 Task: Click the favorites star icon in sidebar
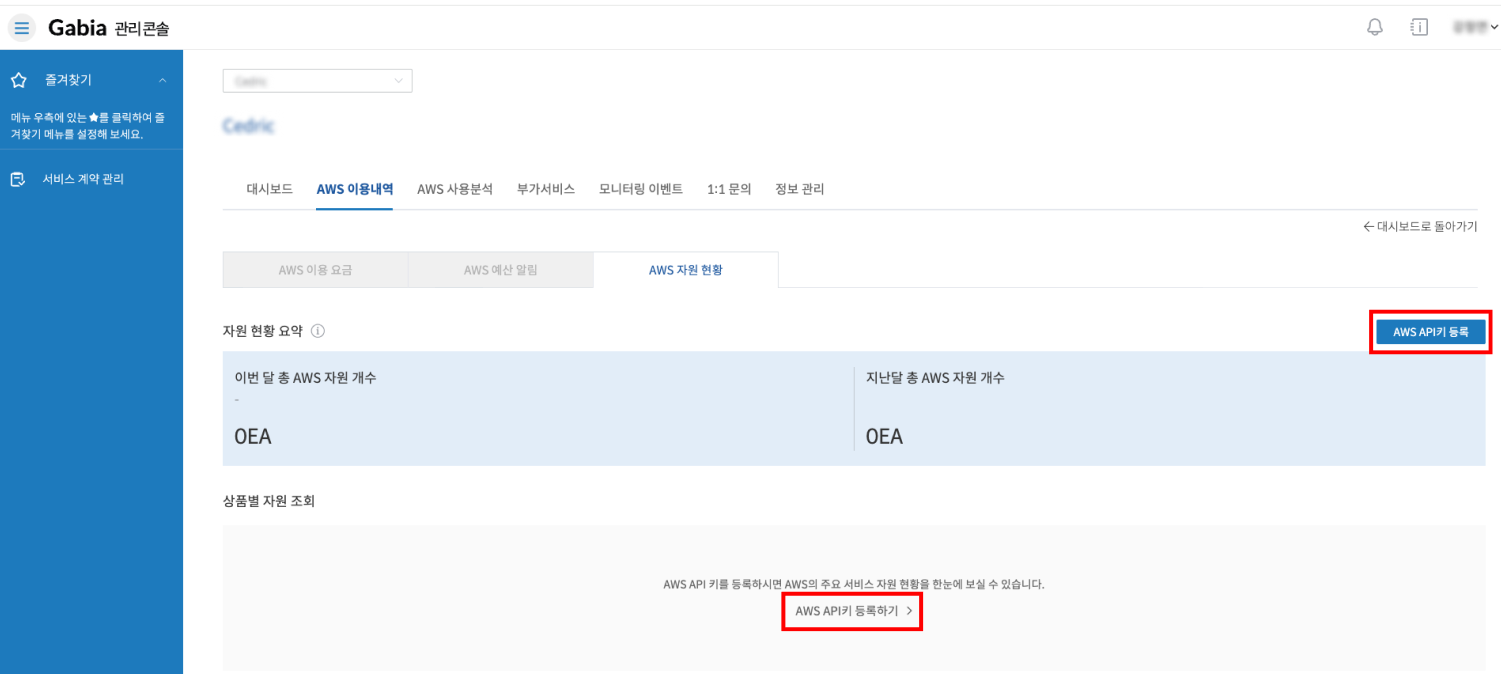click(x=18, y=80)
